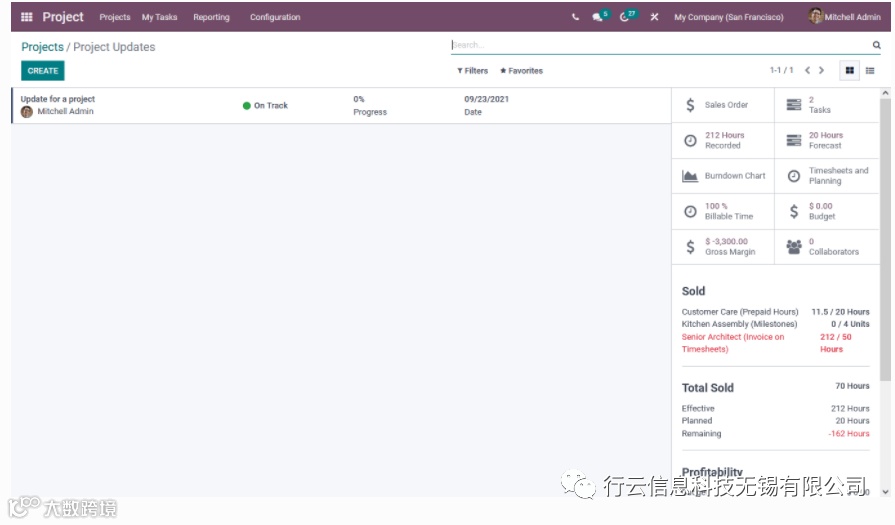Click the Remaining -162 Hours value
This screenshot has width=895, height=525.
coord(849,434)
